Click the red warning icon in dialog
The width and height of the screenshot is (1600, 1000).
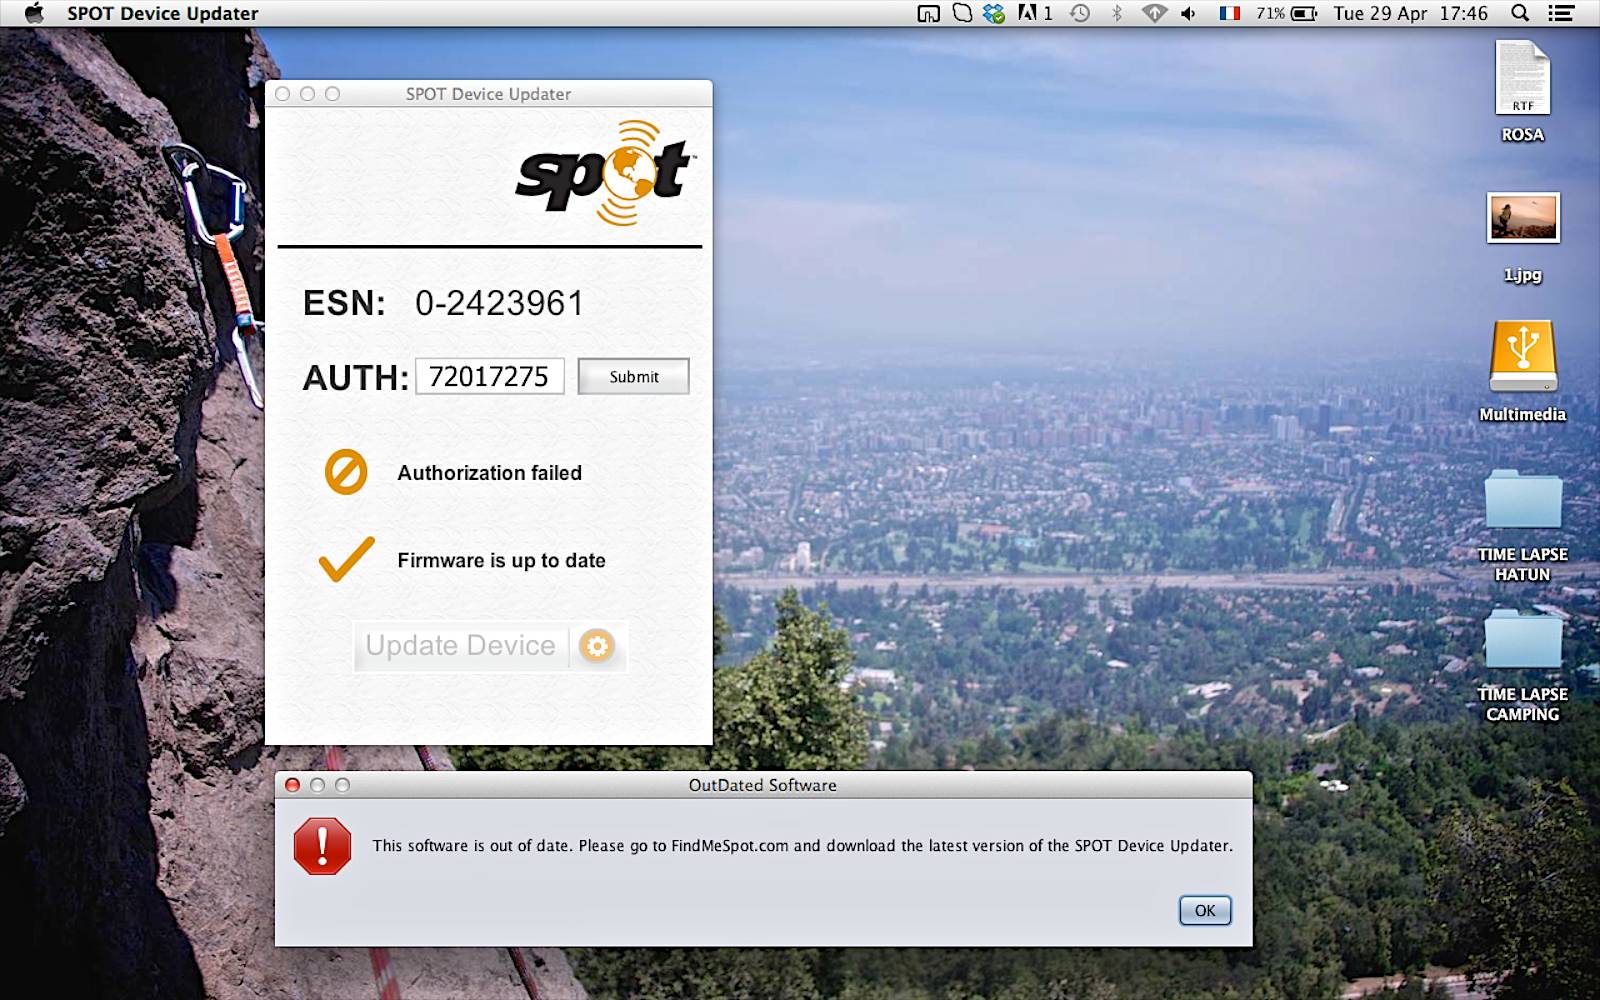(x=322, y=846)
